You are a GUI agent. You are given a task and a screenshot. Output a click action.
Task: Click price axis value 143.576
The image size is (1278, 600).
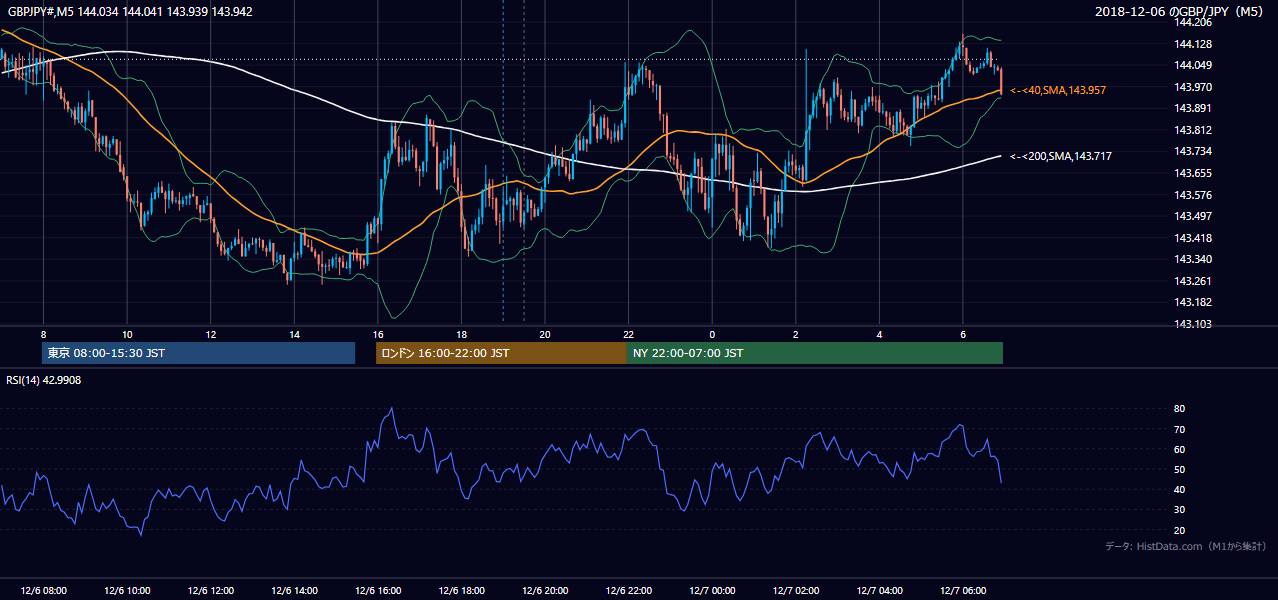(x=1192, y=195)
